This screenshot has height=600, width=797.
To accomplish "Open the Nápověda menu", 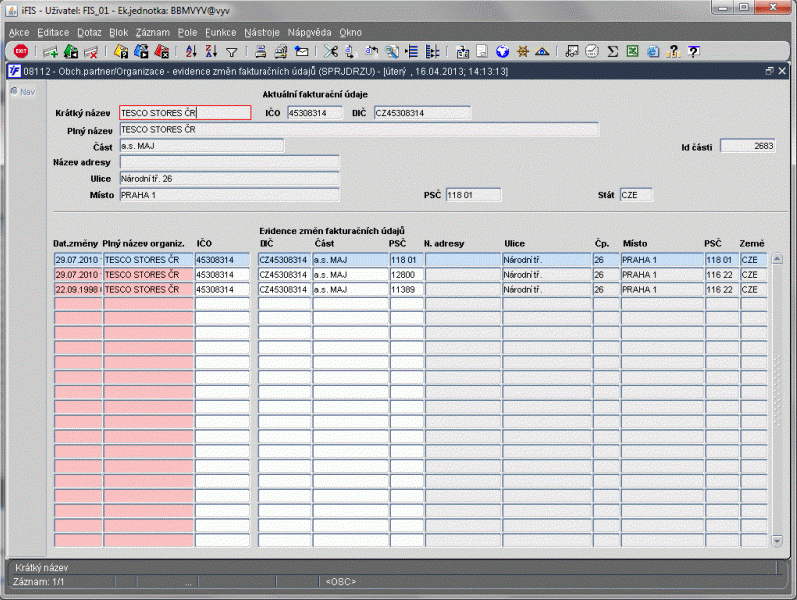I will point(309,32).
